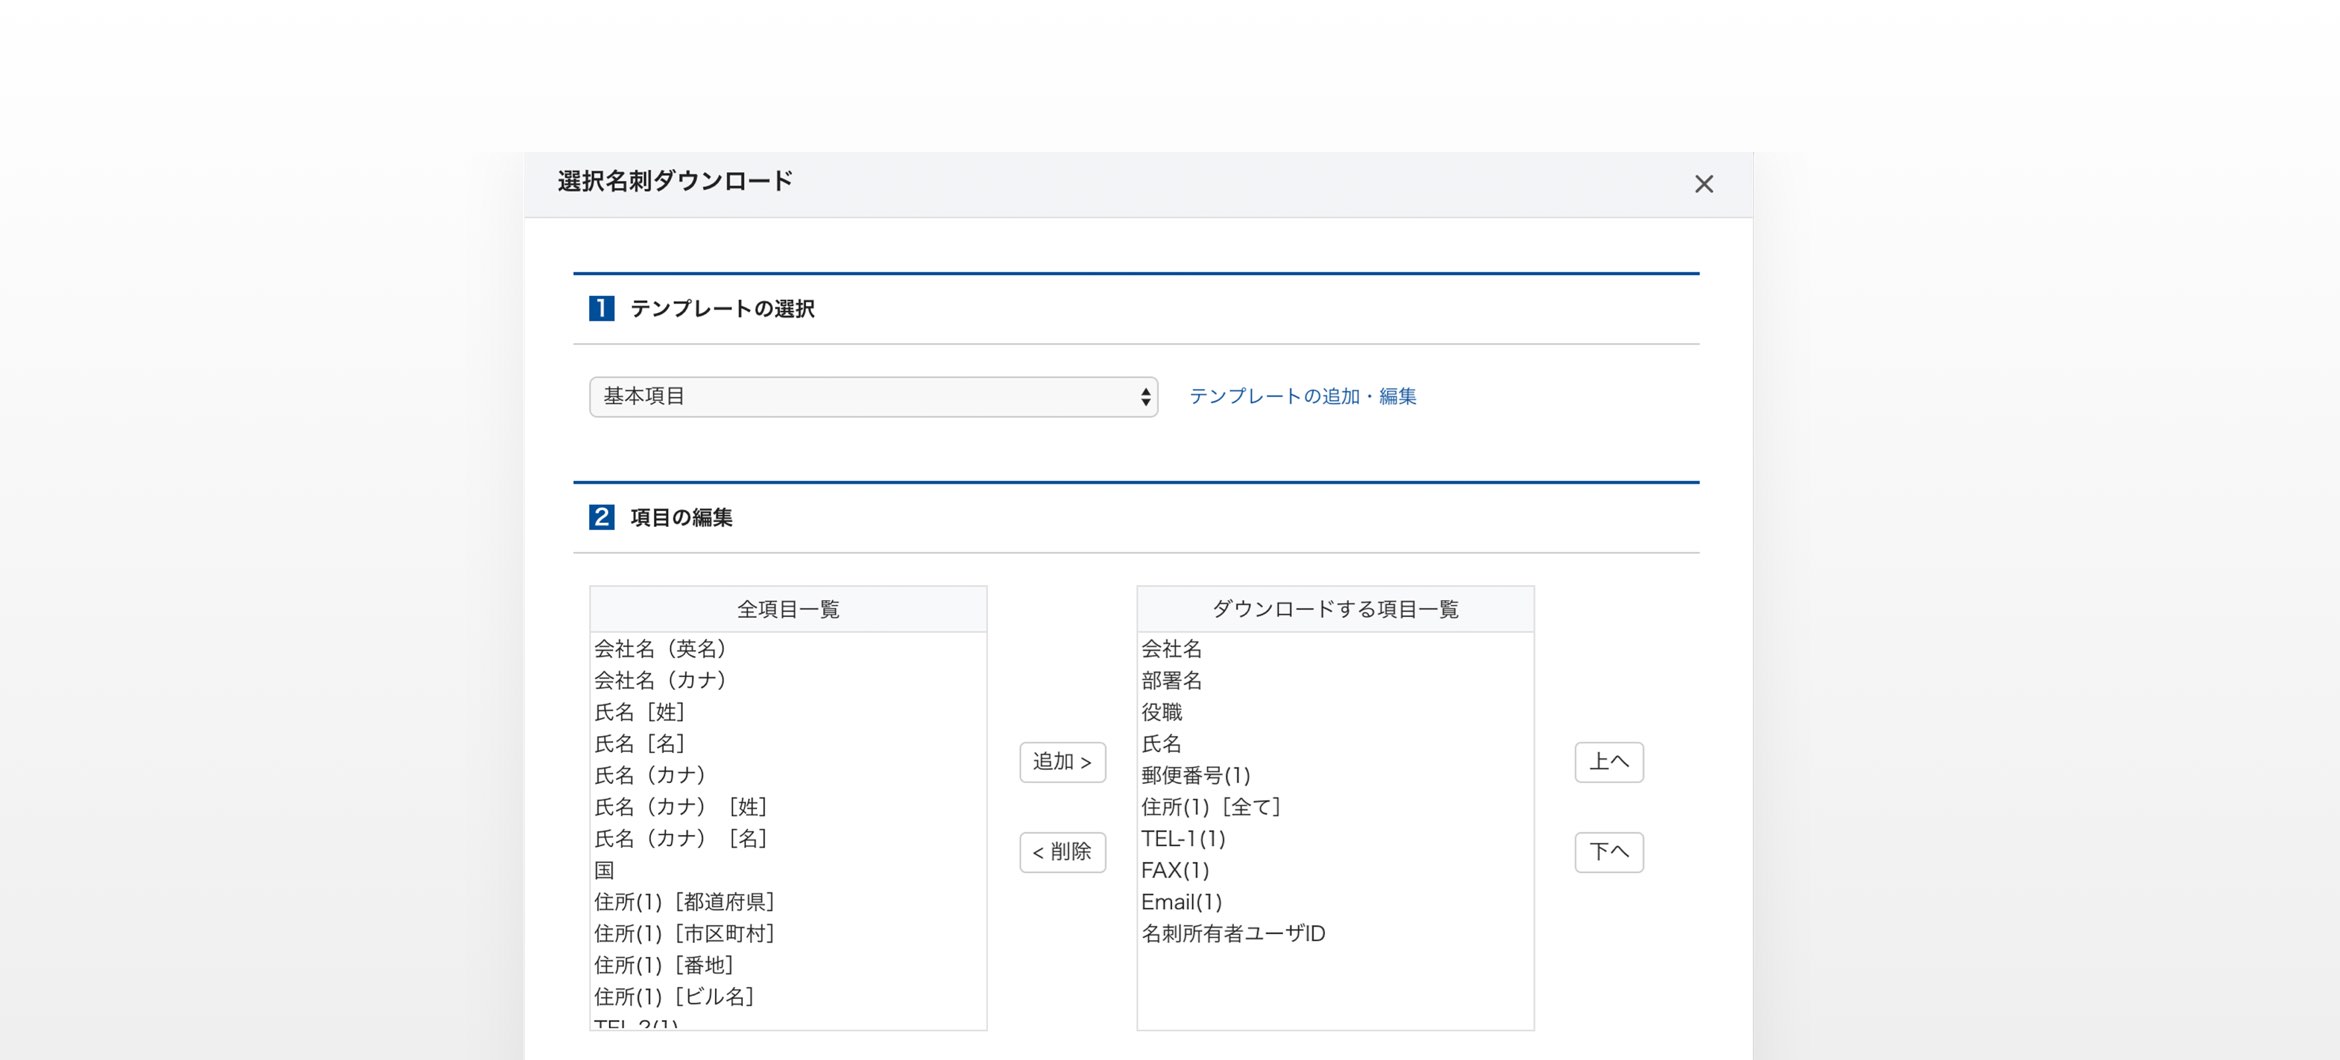Open the 基本項目 template dropdown

(874, 397)
